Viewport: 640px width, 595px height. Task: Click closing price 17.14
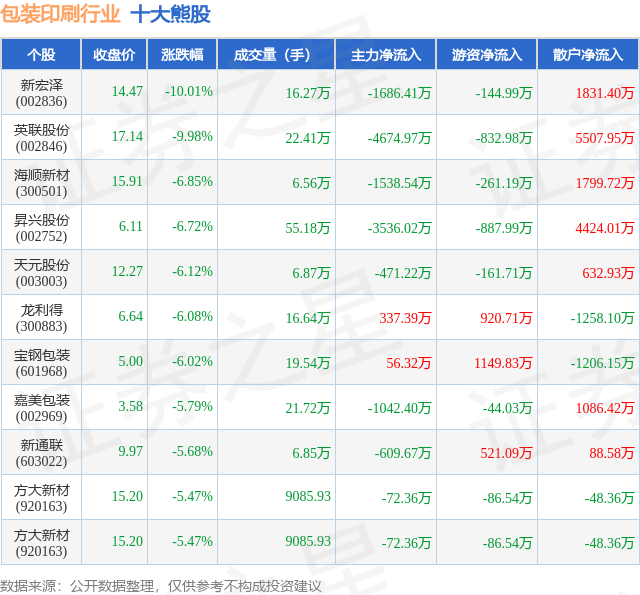click(x=127, y=136)
